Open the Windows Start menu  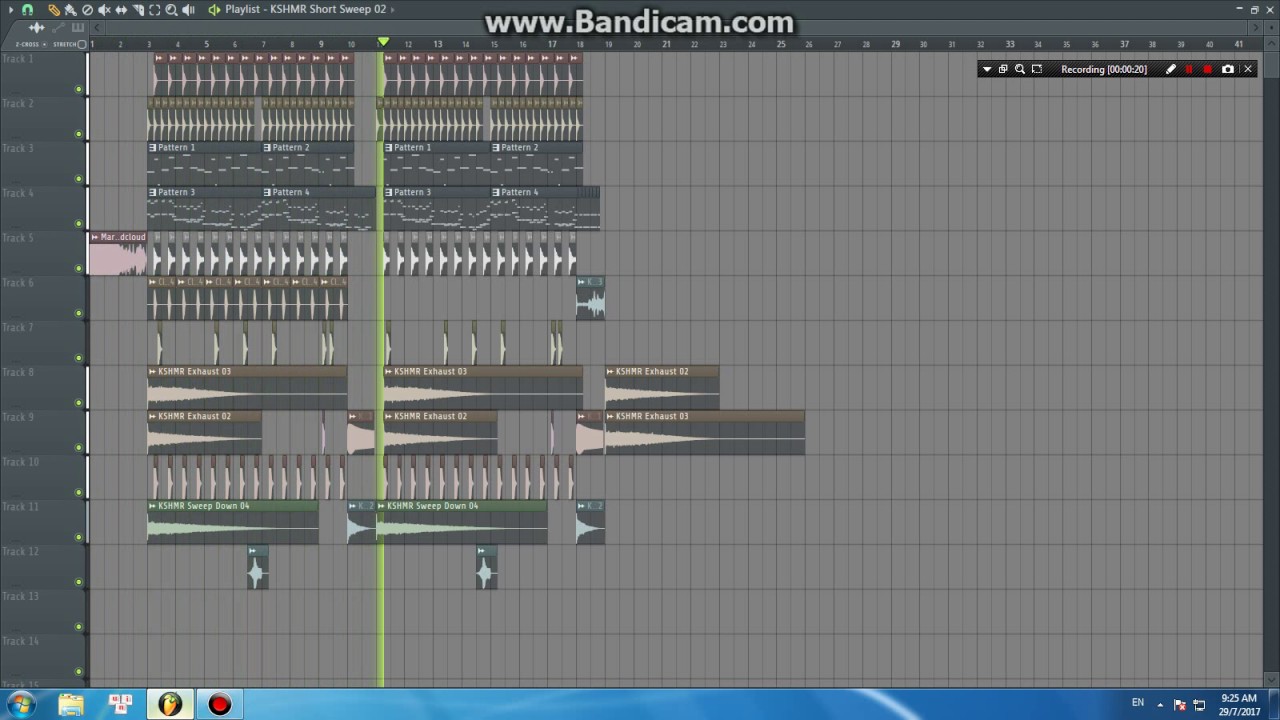pos(21,704)
